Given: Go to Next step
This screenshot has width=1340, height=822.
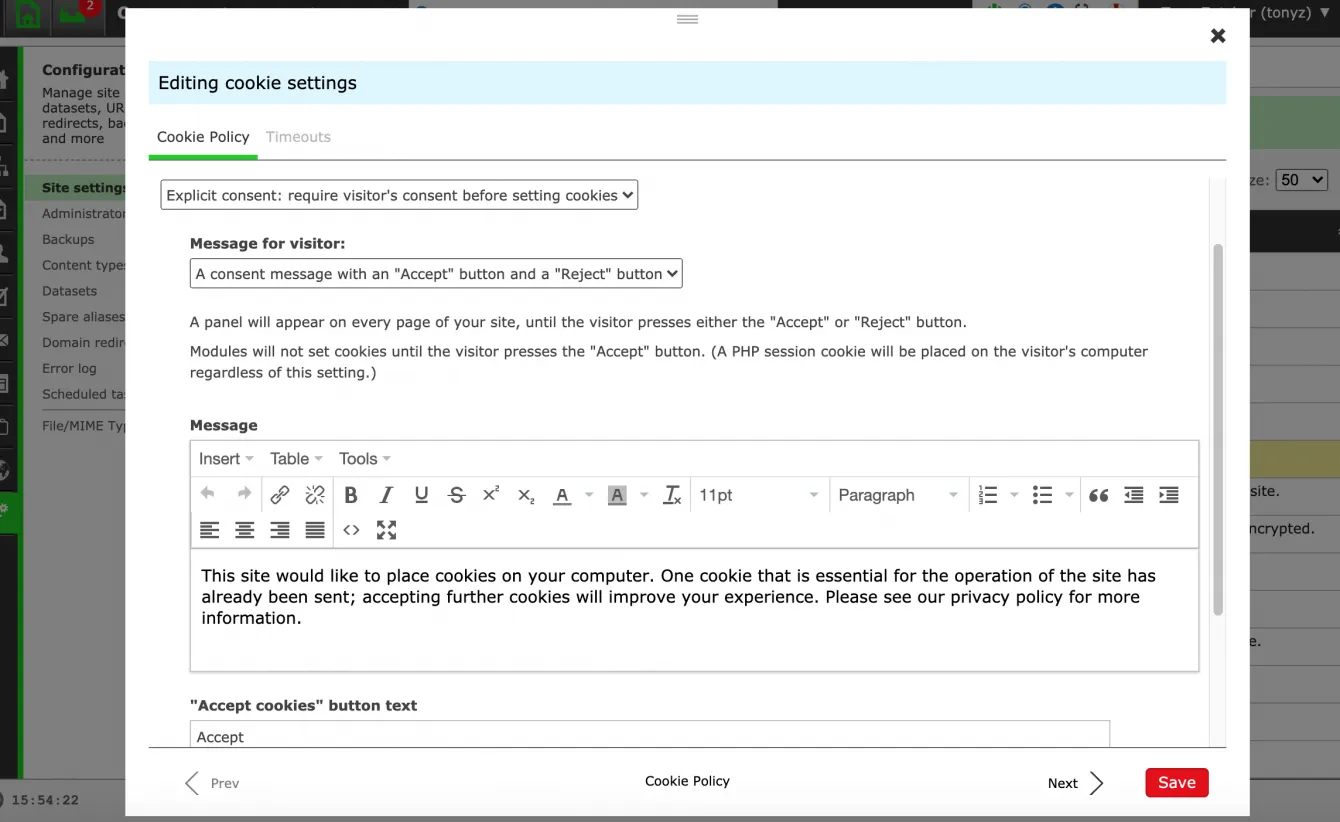Looking at the screenshot, I should (1076, 783).
